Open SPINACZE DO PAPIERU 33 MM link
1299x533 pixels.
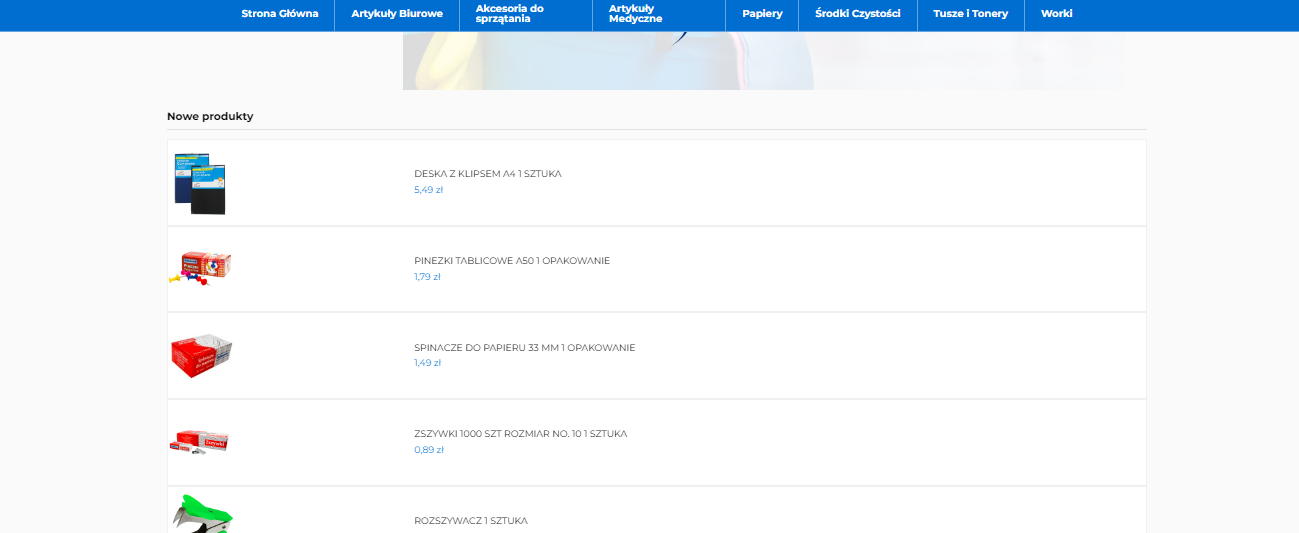[525, 348]
